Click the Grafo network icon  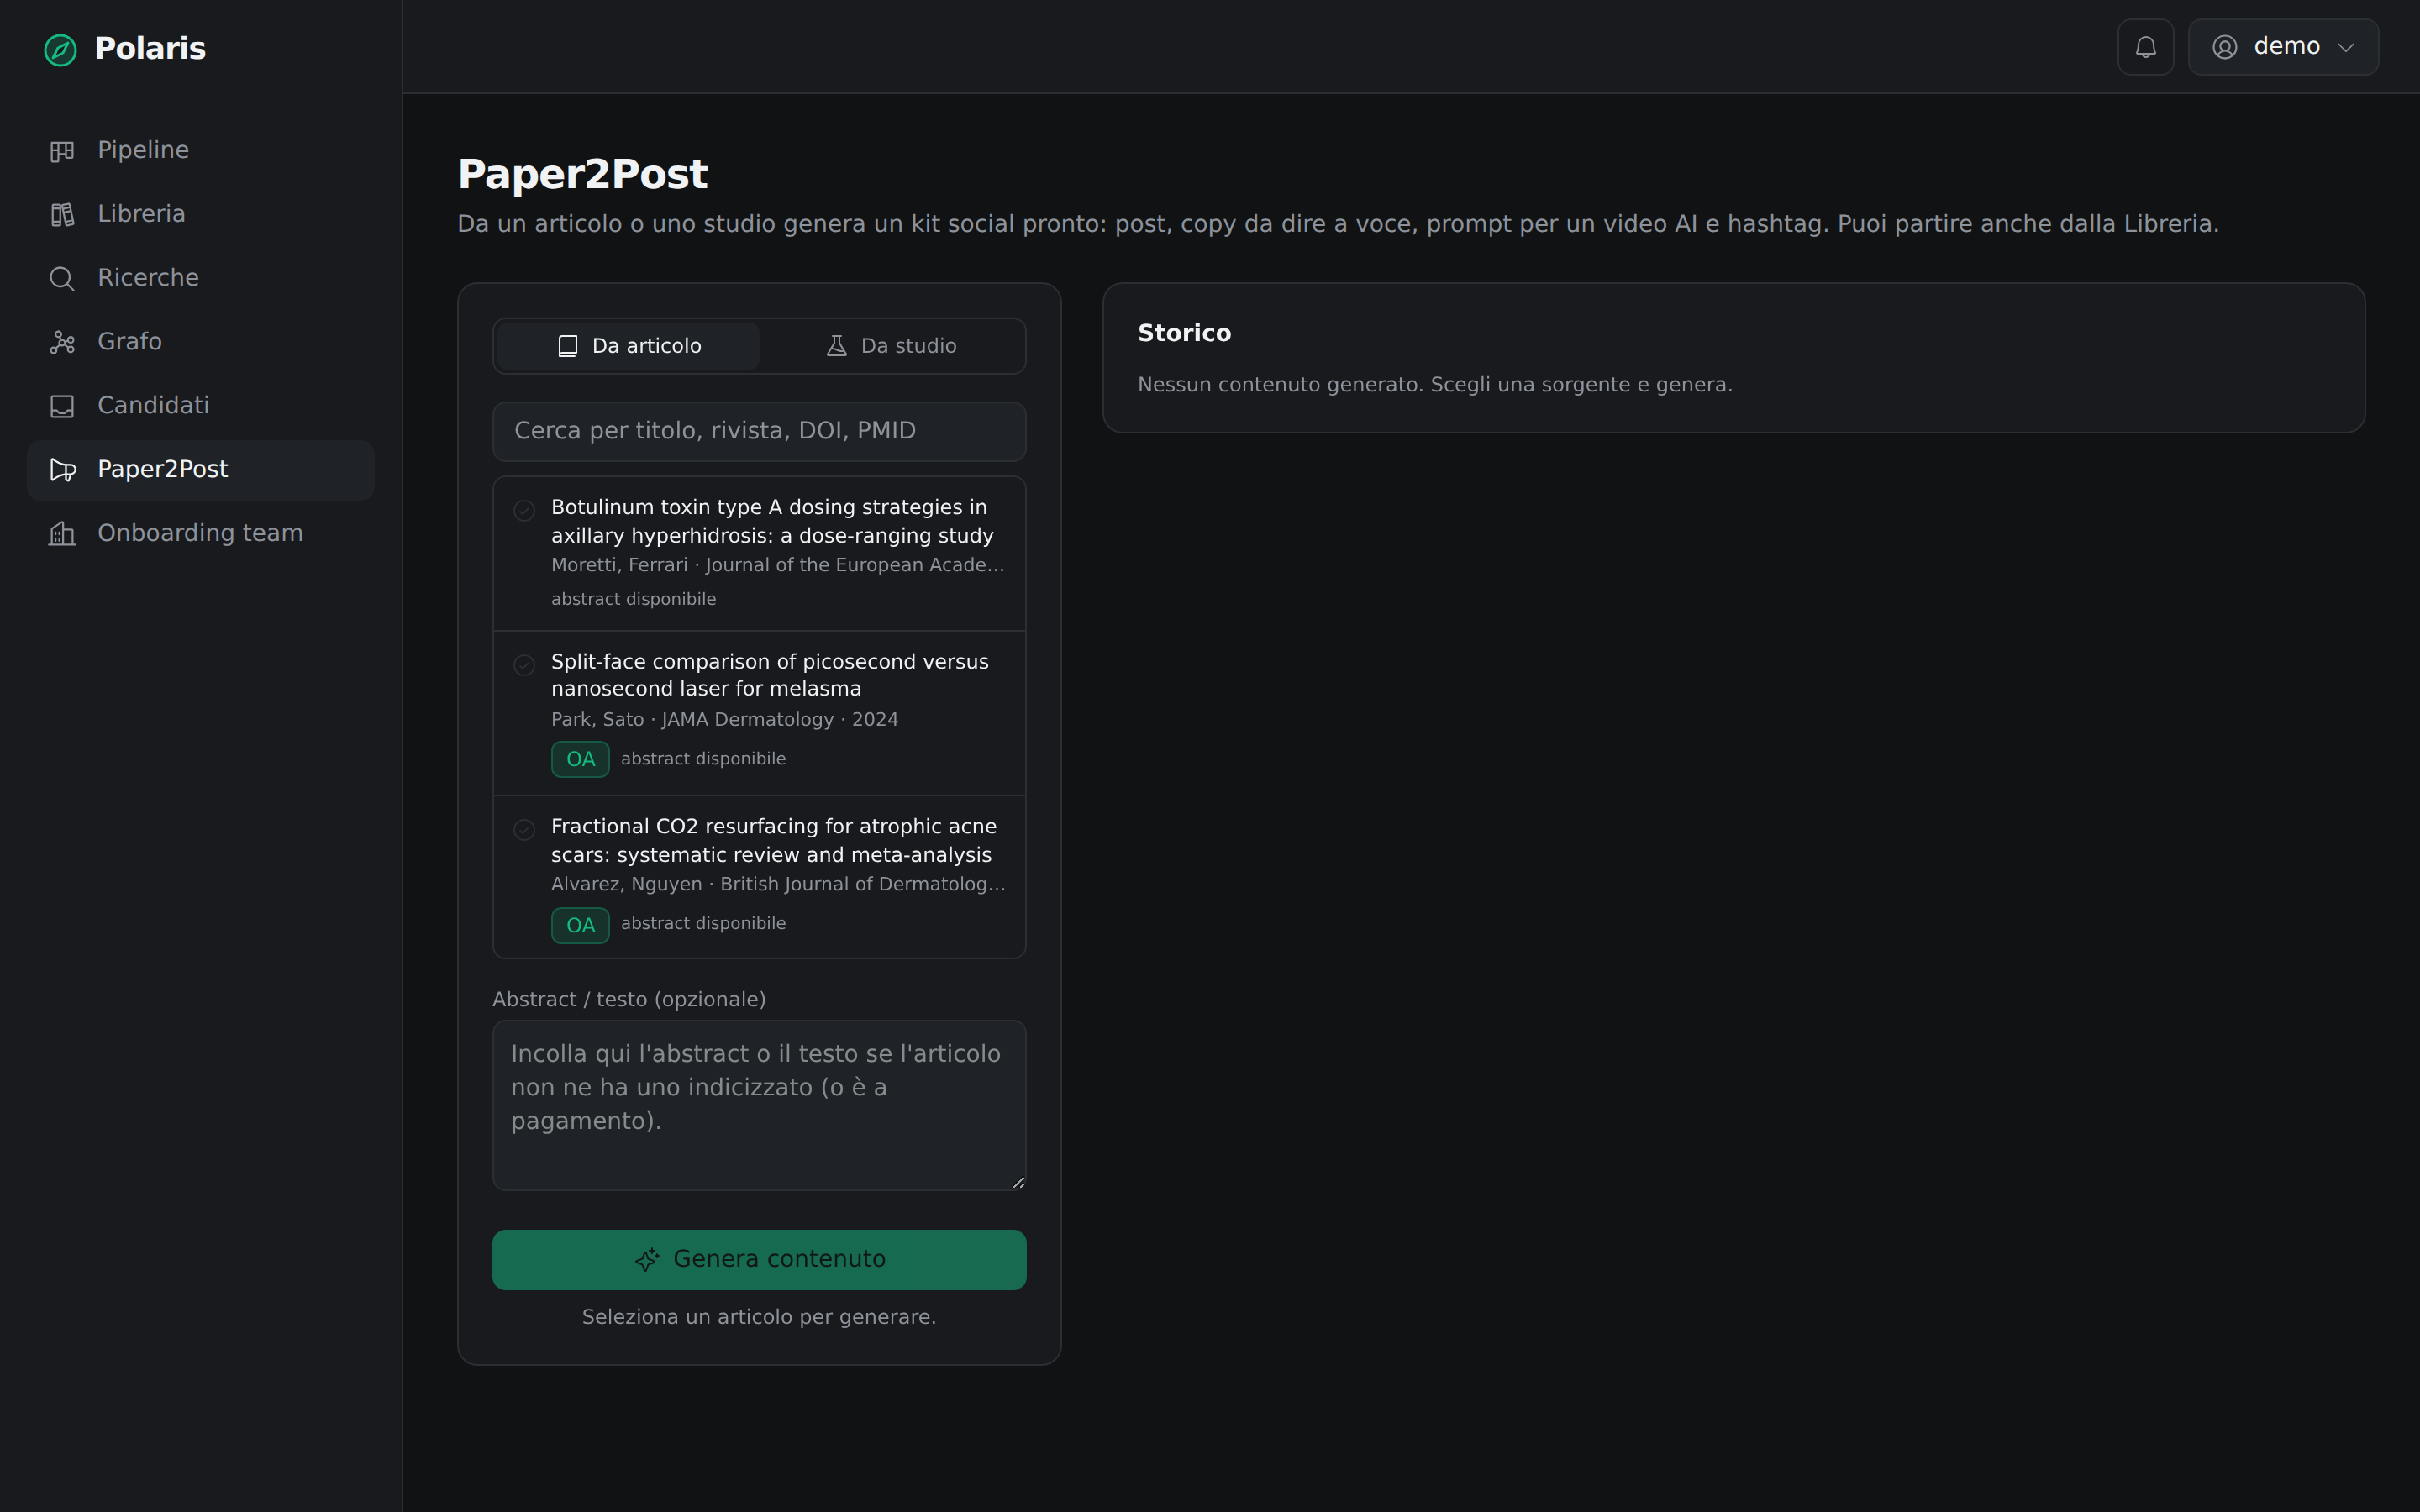[x=62, y=343]
